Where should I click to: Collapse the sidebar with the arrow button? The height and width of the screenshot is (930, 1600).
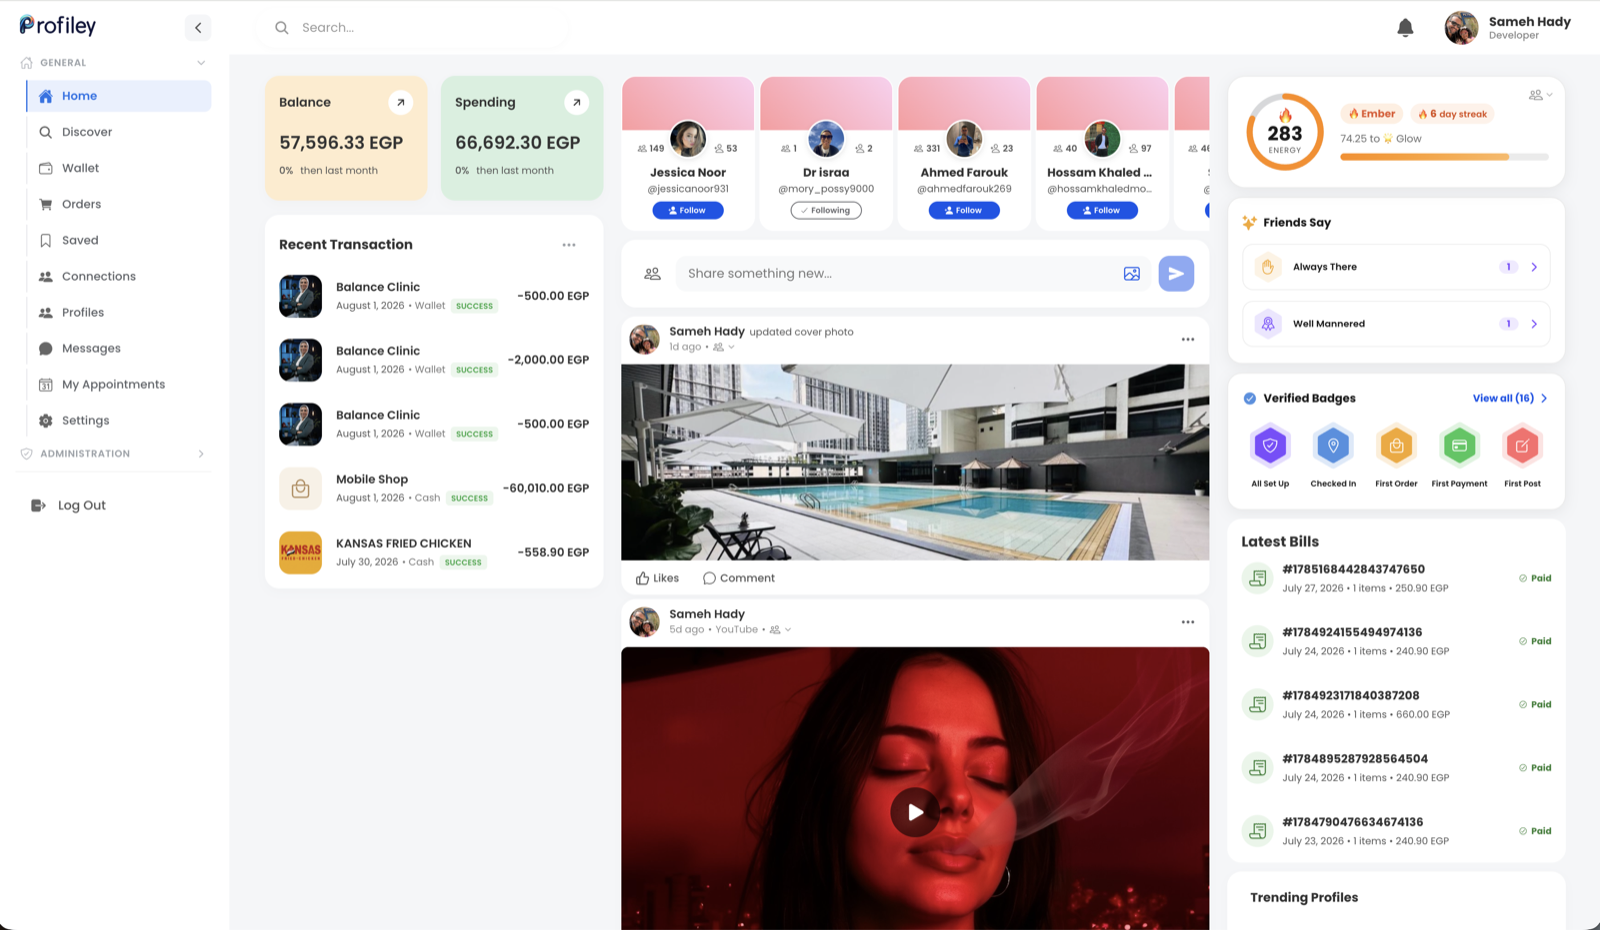[198, 28]
